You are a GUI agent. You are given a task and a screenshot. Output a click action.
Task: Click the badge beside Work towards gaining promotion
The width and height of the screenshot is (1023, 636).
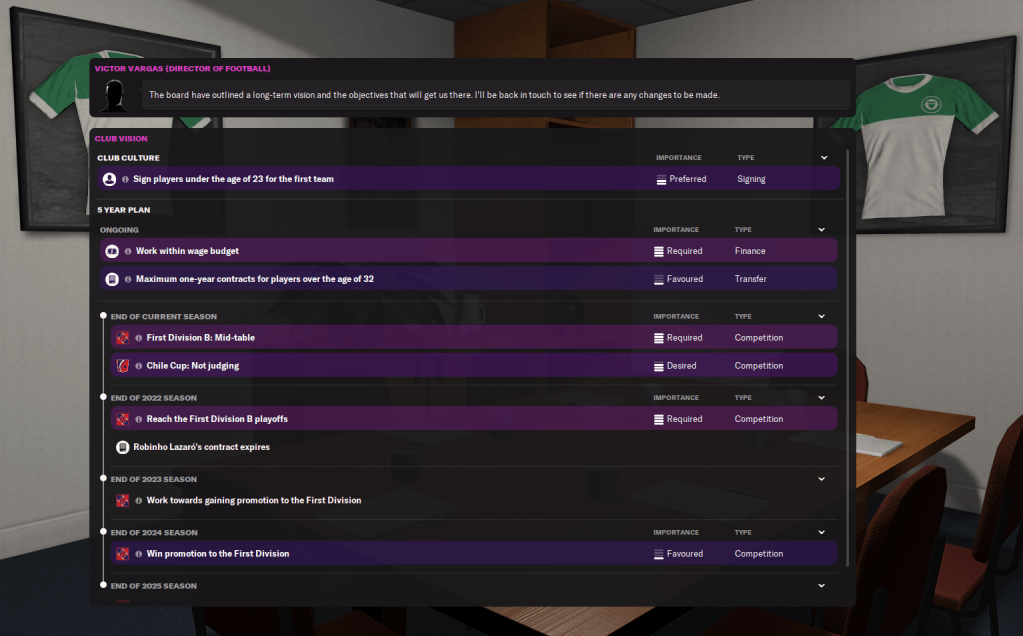(x=123, y=500)
